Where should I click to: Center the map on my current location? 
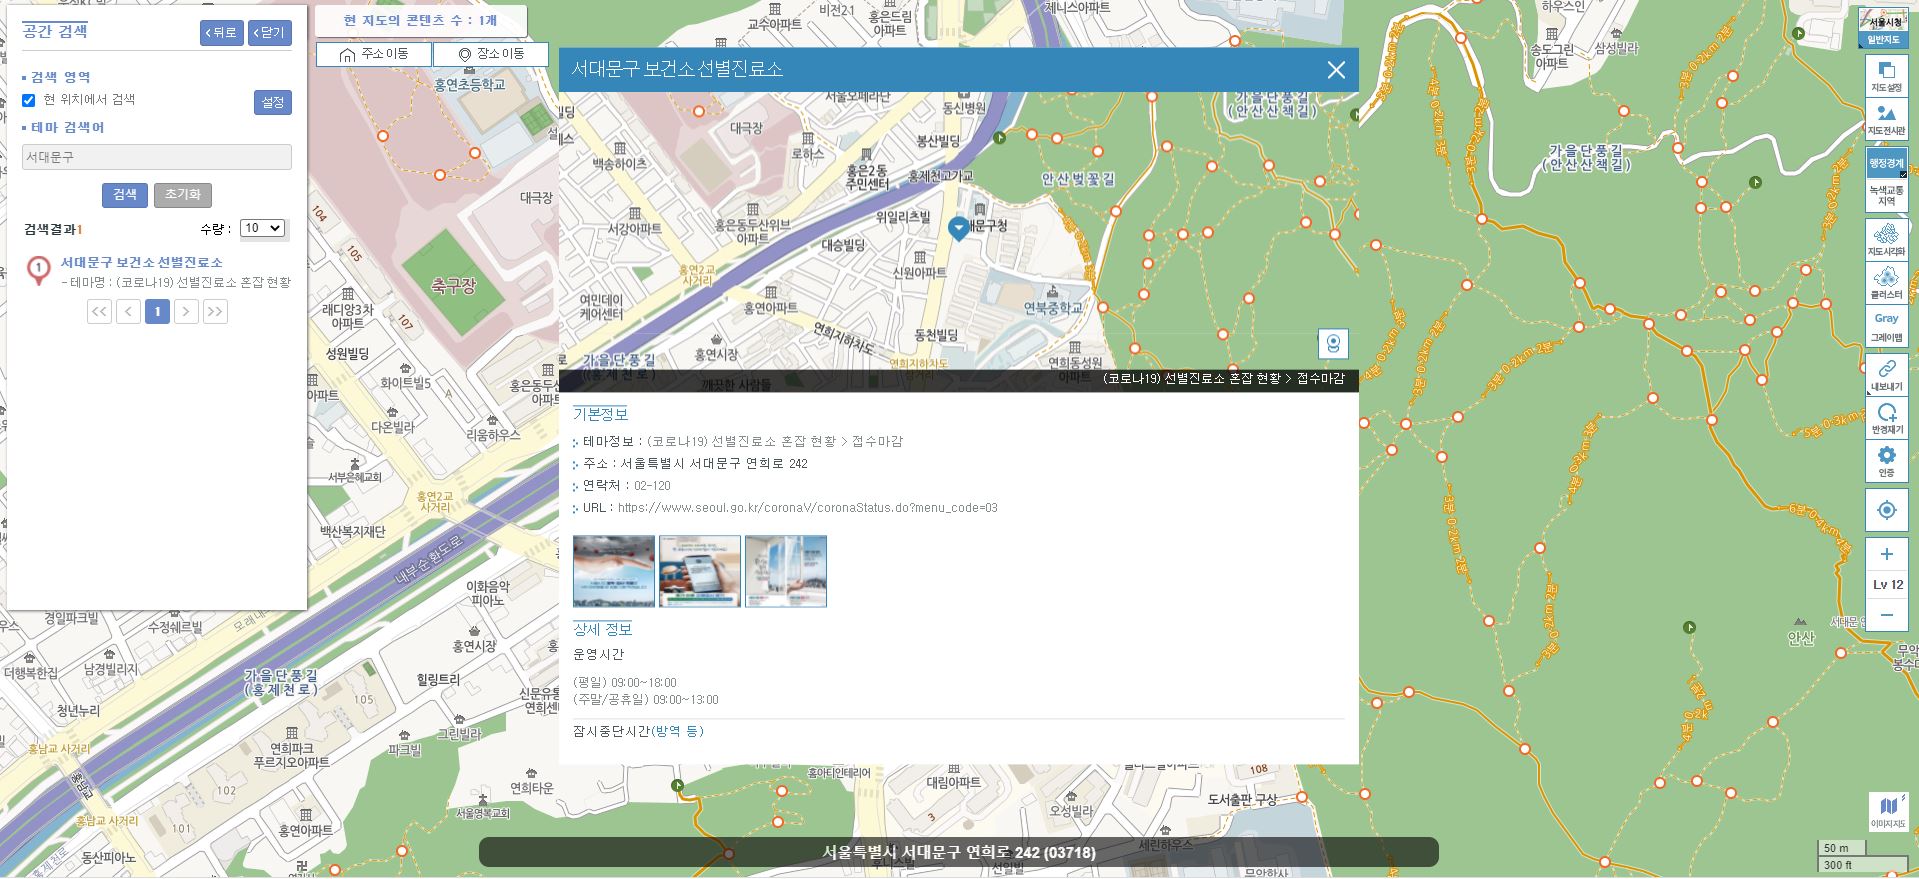1886,510
